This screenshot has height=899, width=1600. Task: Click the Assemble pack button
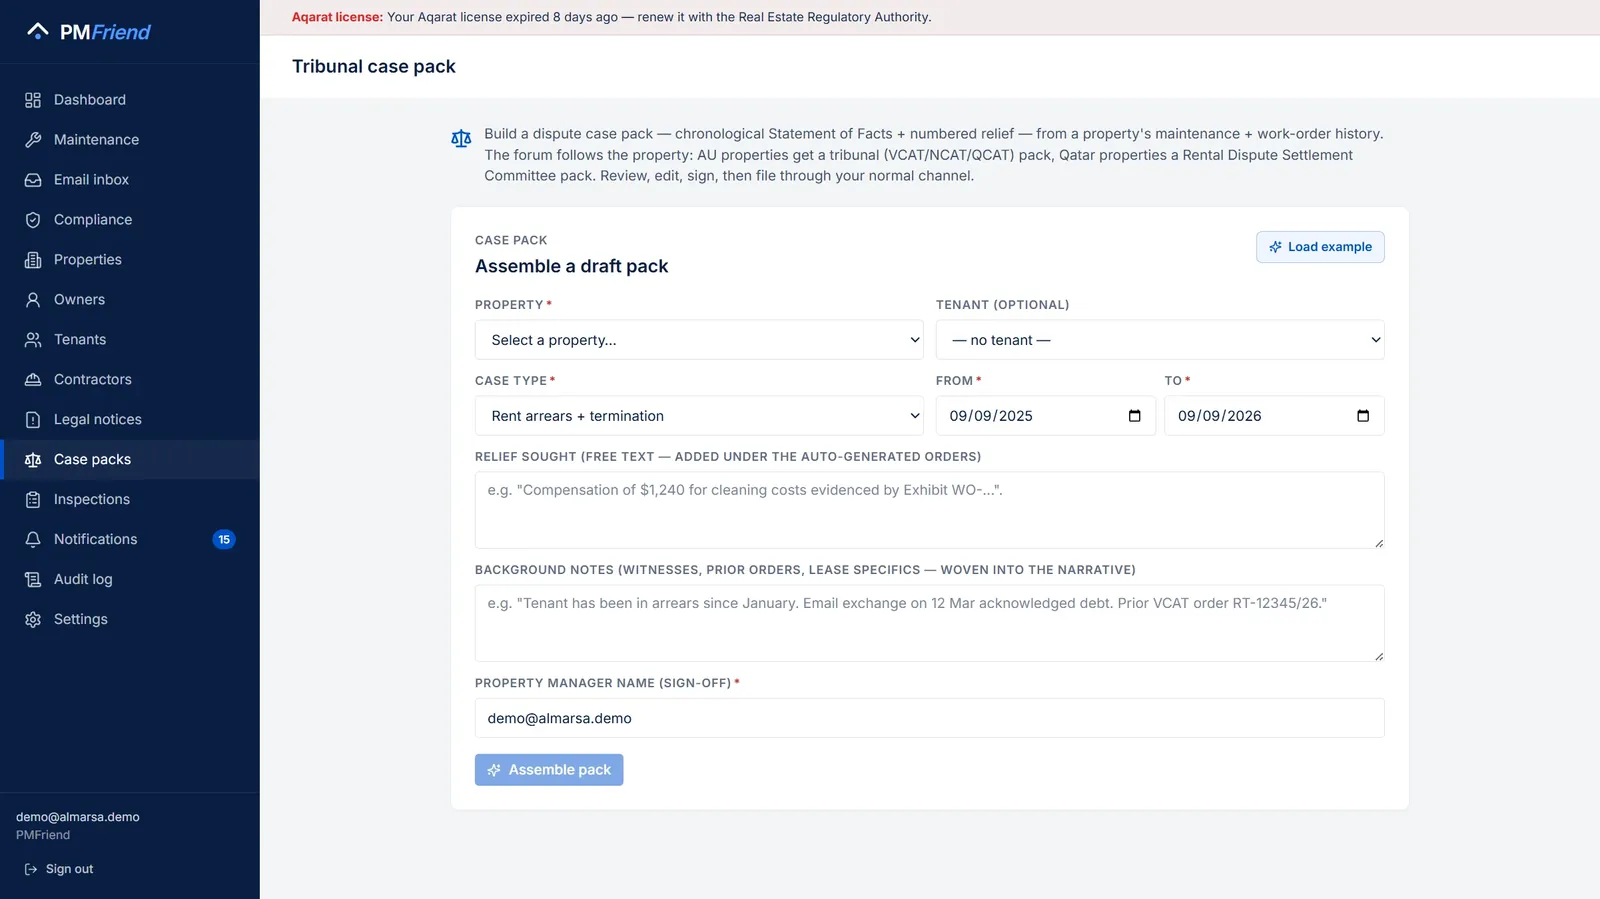pos(549,770)
